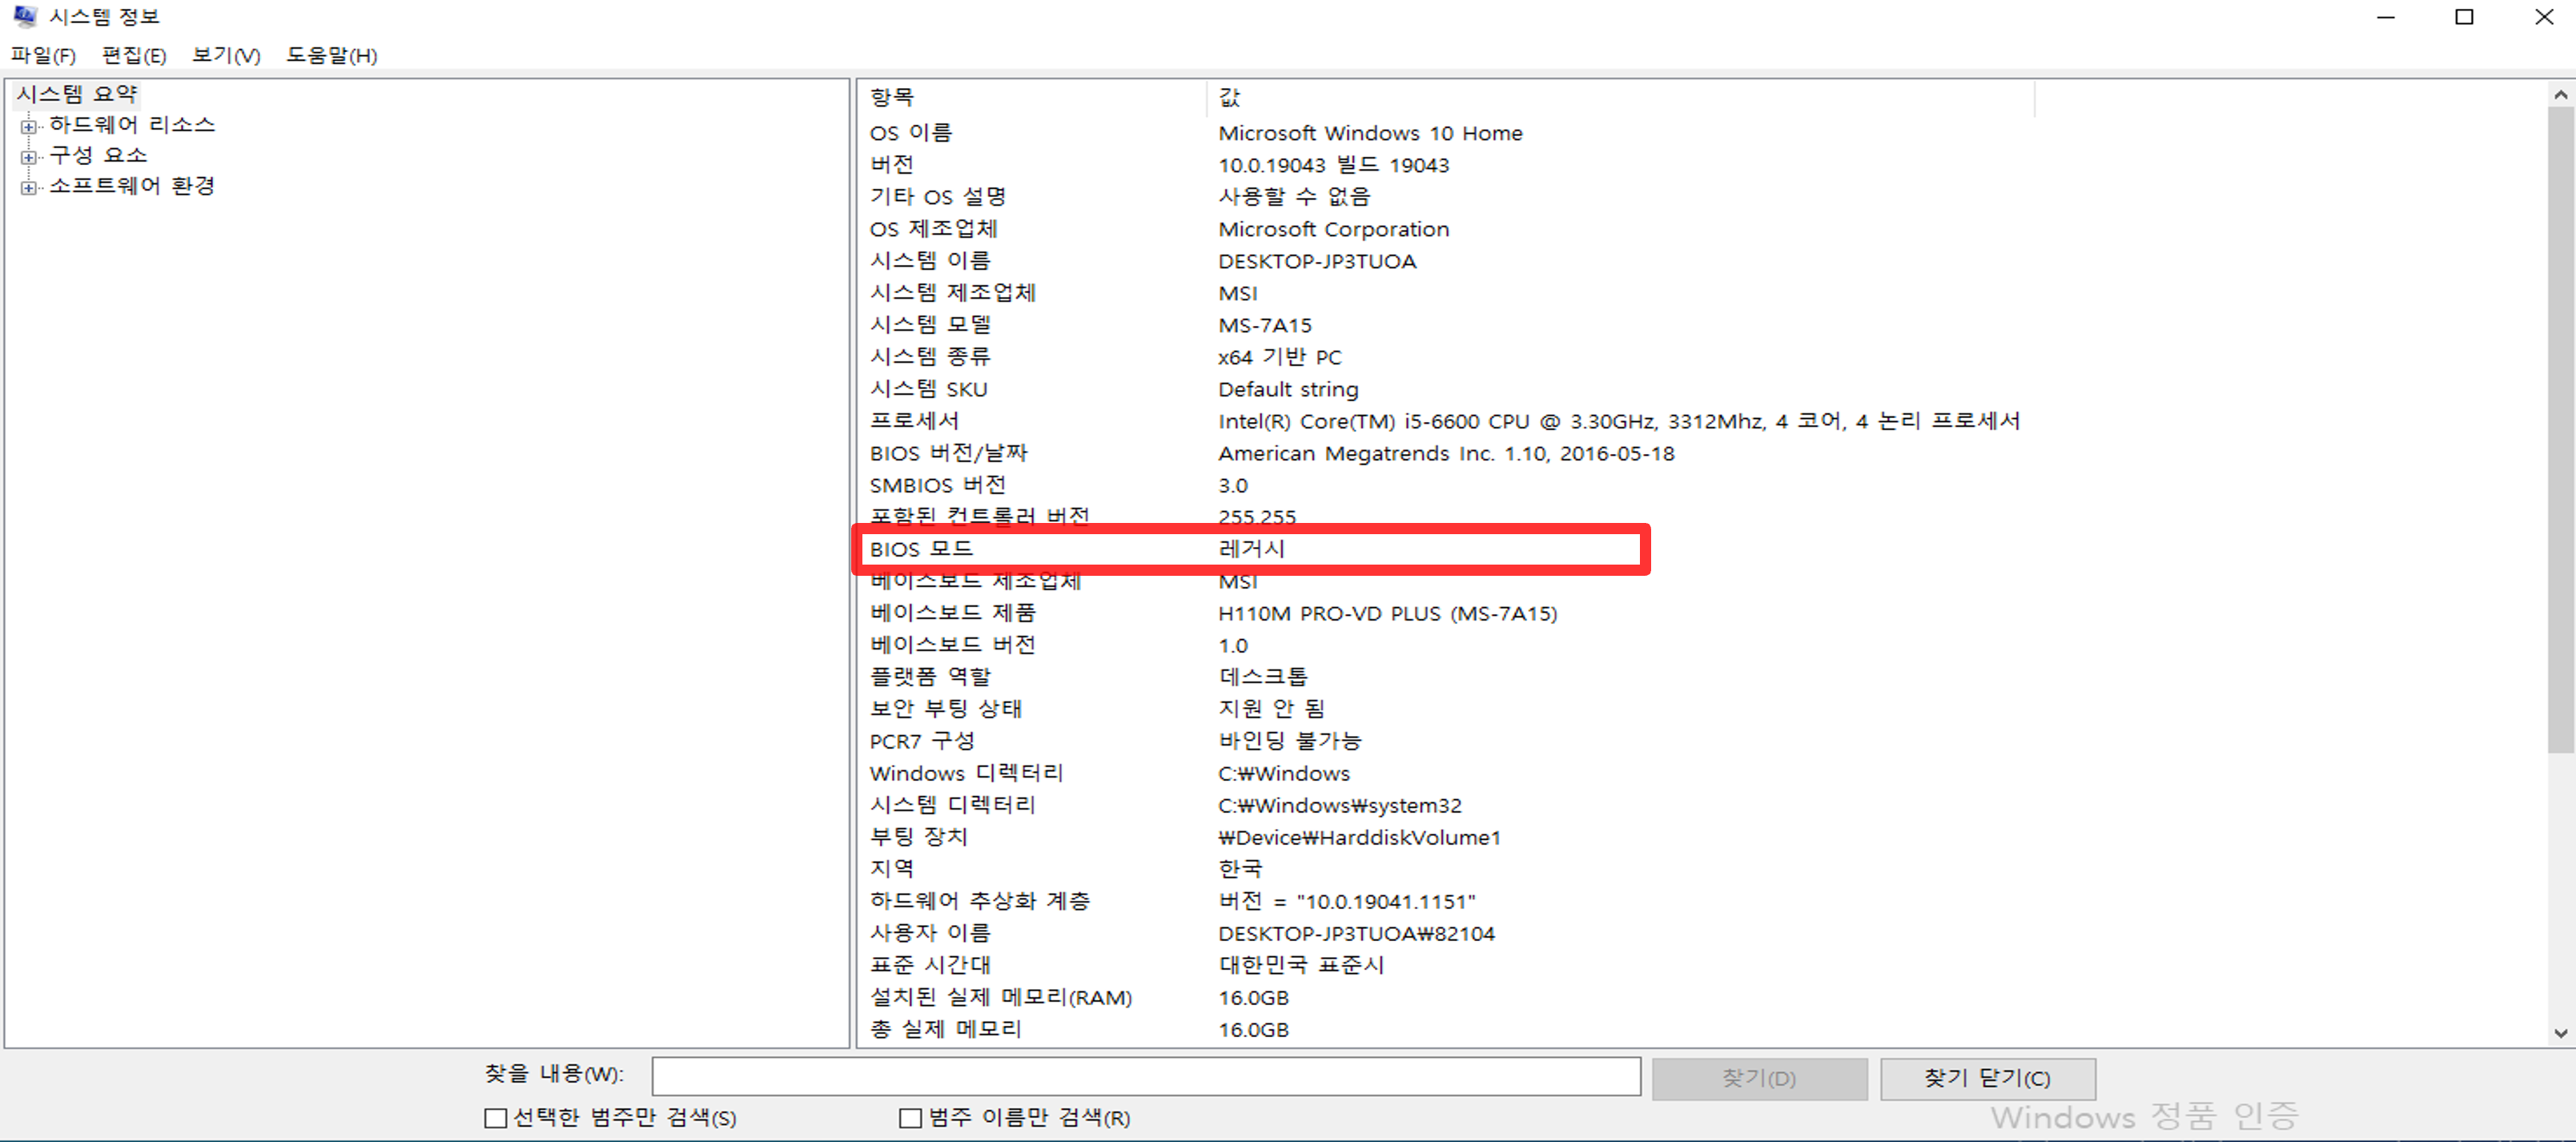2576x1142 pixels.
Task: Expand the 하드웨어 리소스 tree node
Action: (29, 126)
